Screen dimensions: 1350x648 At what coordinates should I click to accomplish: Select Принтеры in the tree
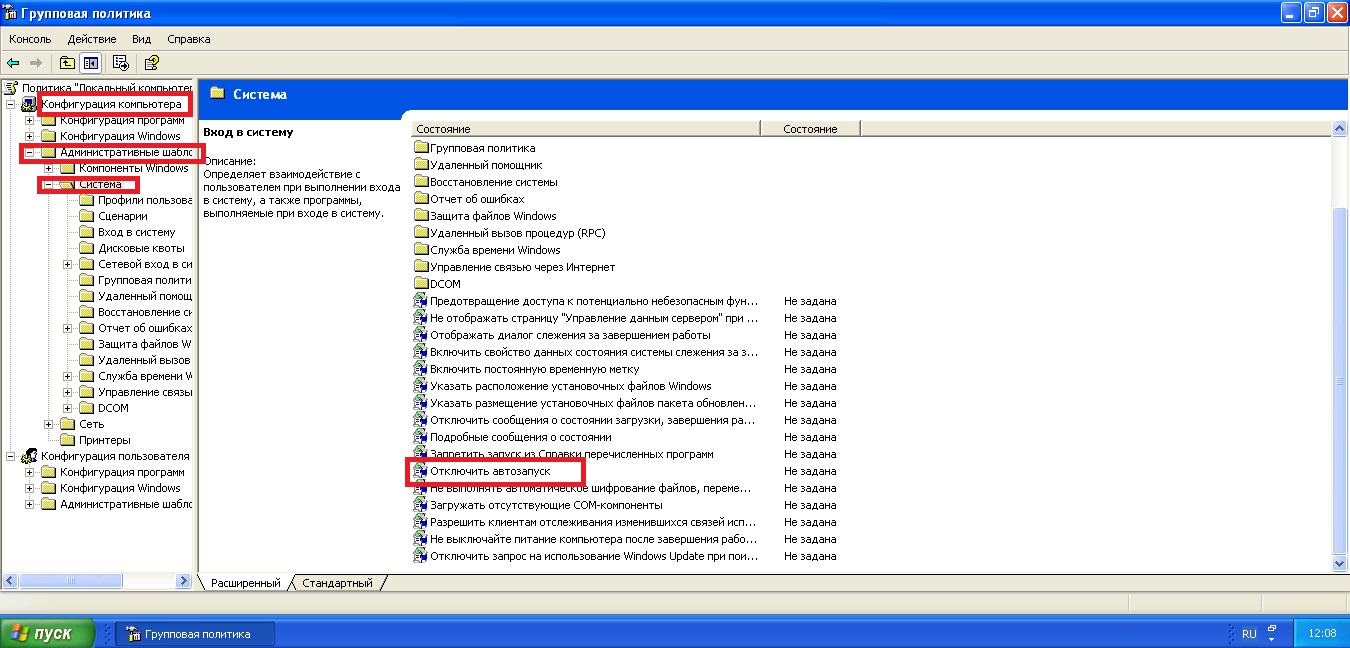pyautogui.click(x=104, y=440)
